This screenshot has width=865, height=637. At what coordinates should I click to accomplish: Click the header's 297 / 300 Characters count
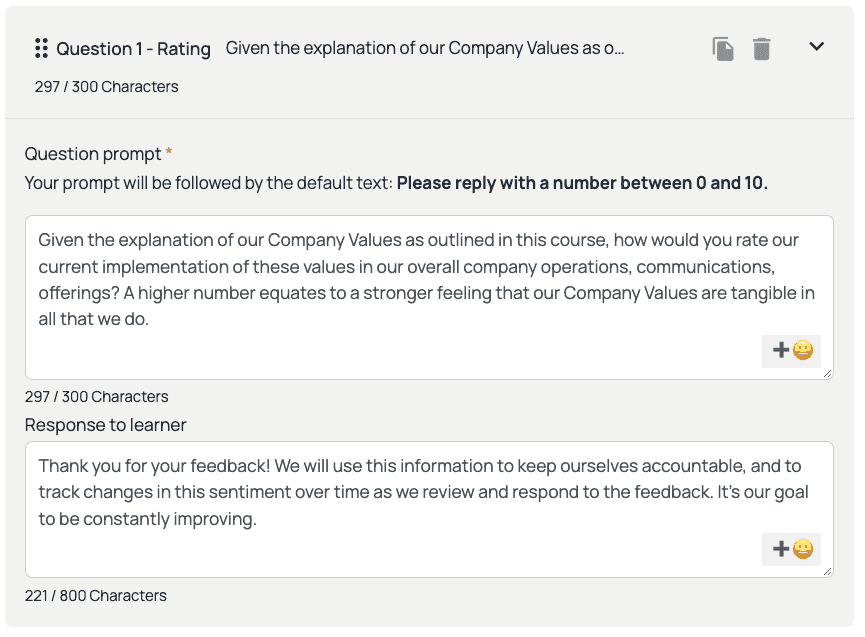click(106, 87)
